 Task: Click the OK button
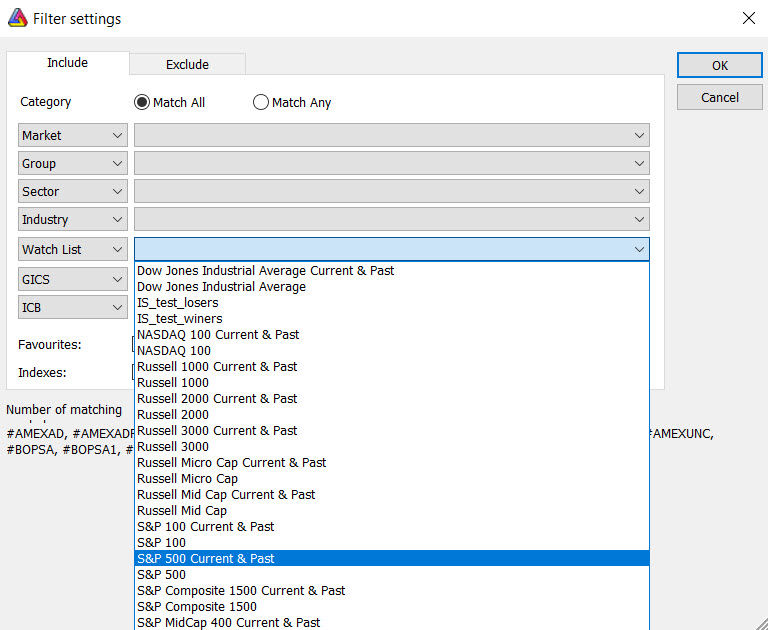tap(719, 65)
